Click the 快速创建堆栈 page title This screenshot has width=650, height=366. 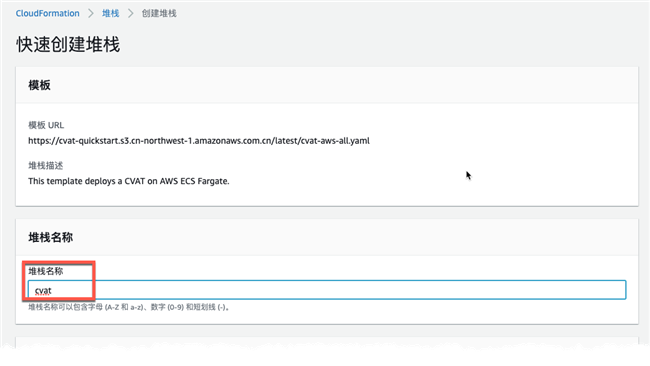[x=68, y=44]
